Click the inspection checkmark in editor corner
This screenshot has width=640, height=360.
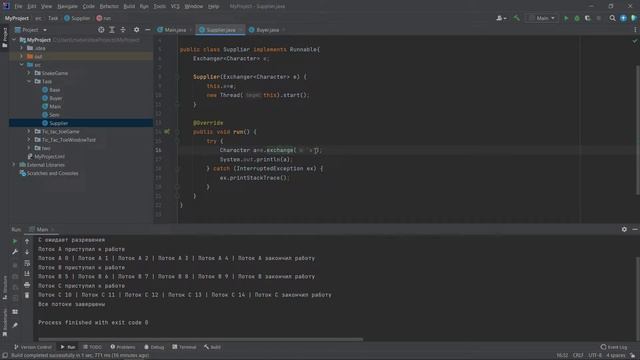(635, 41)
